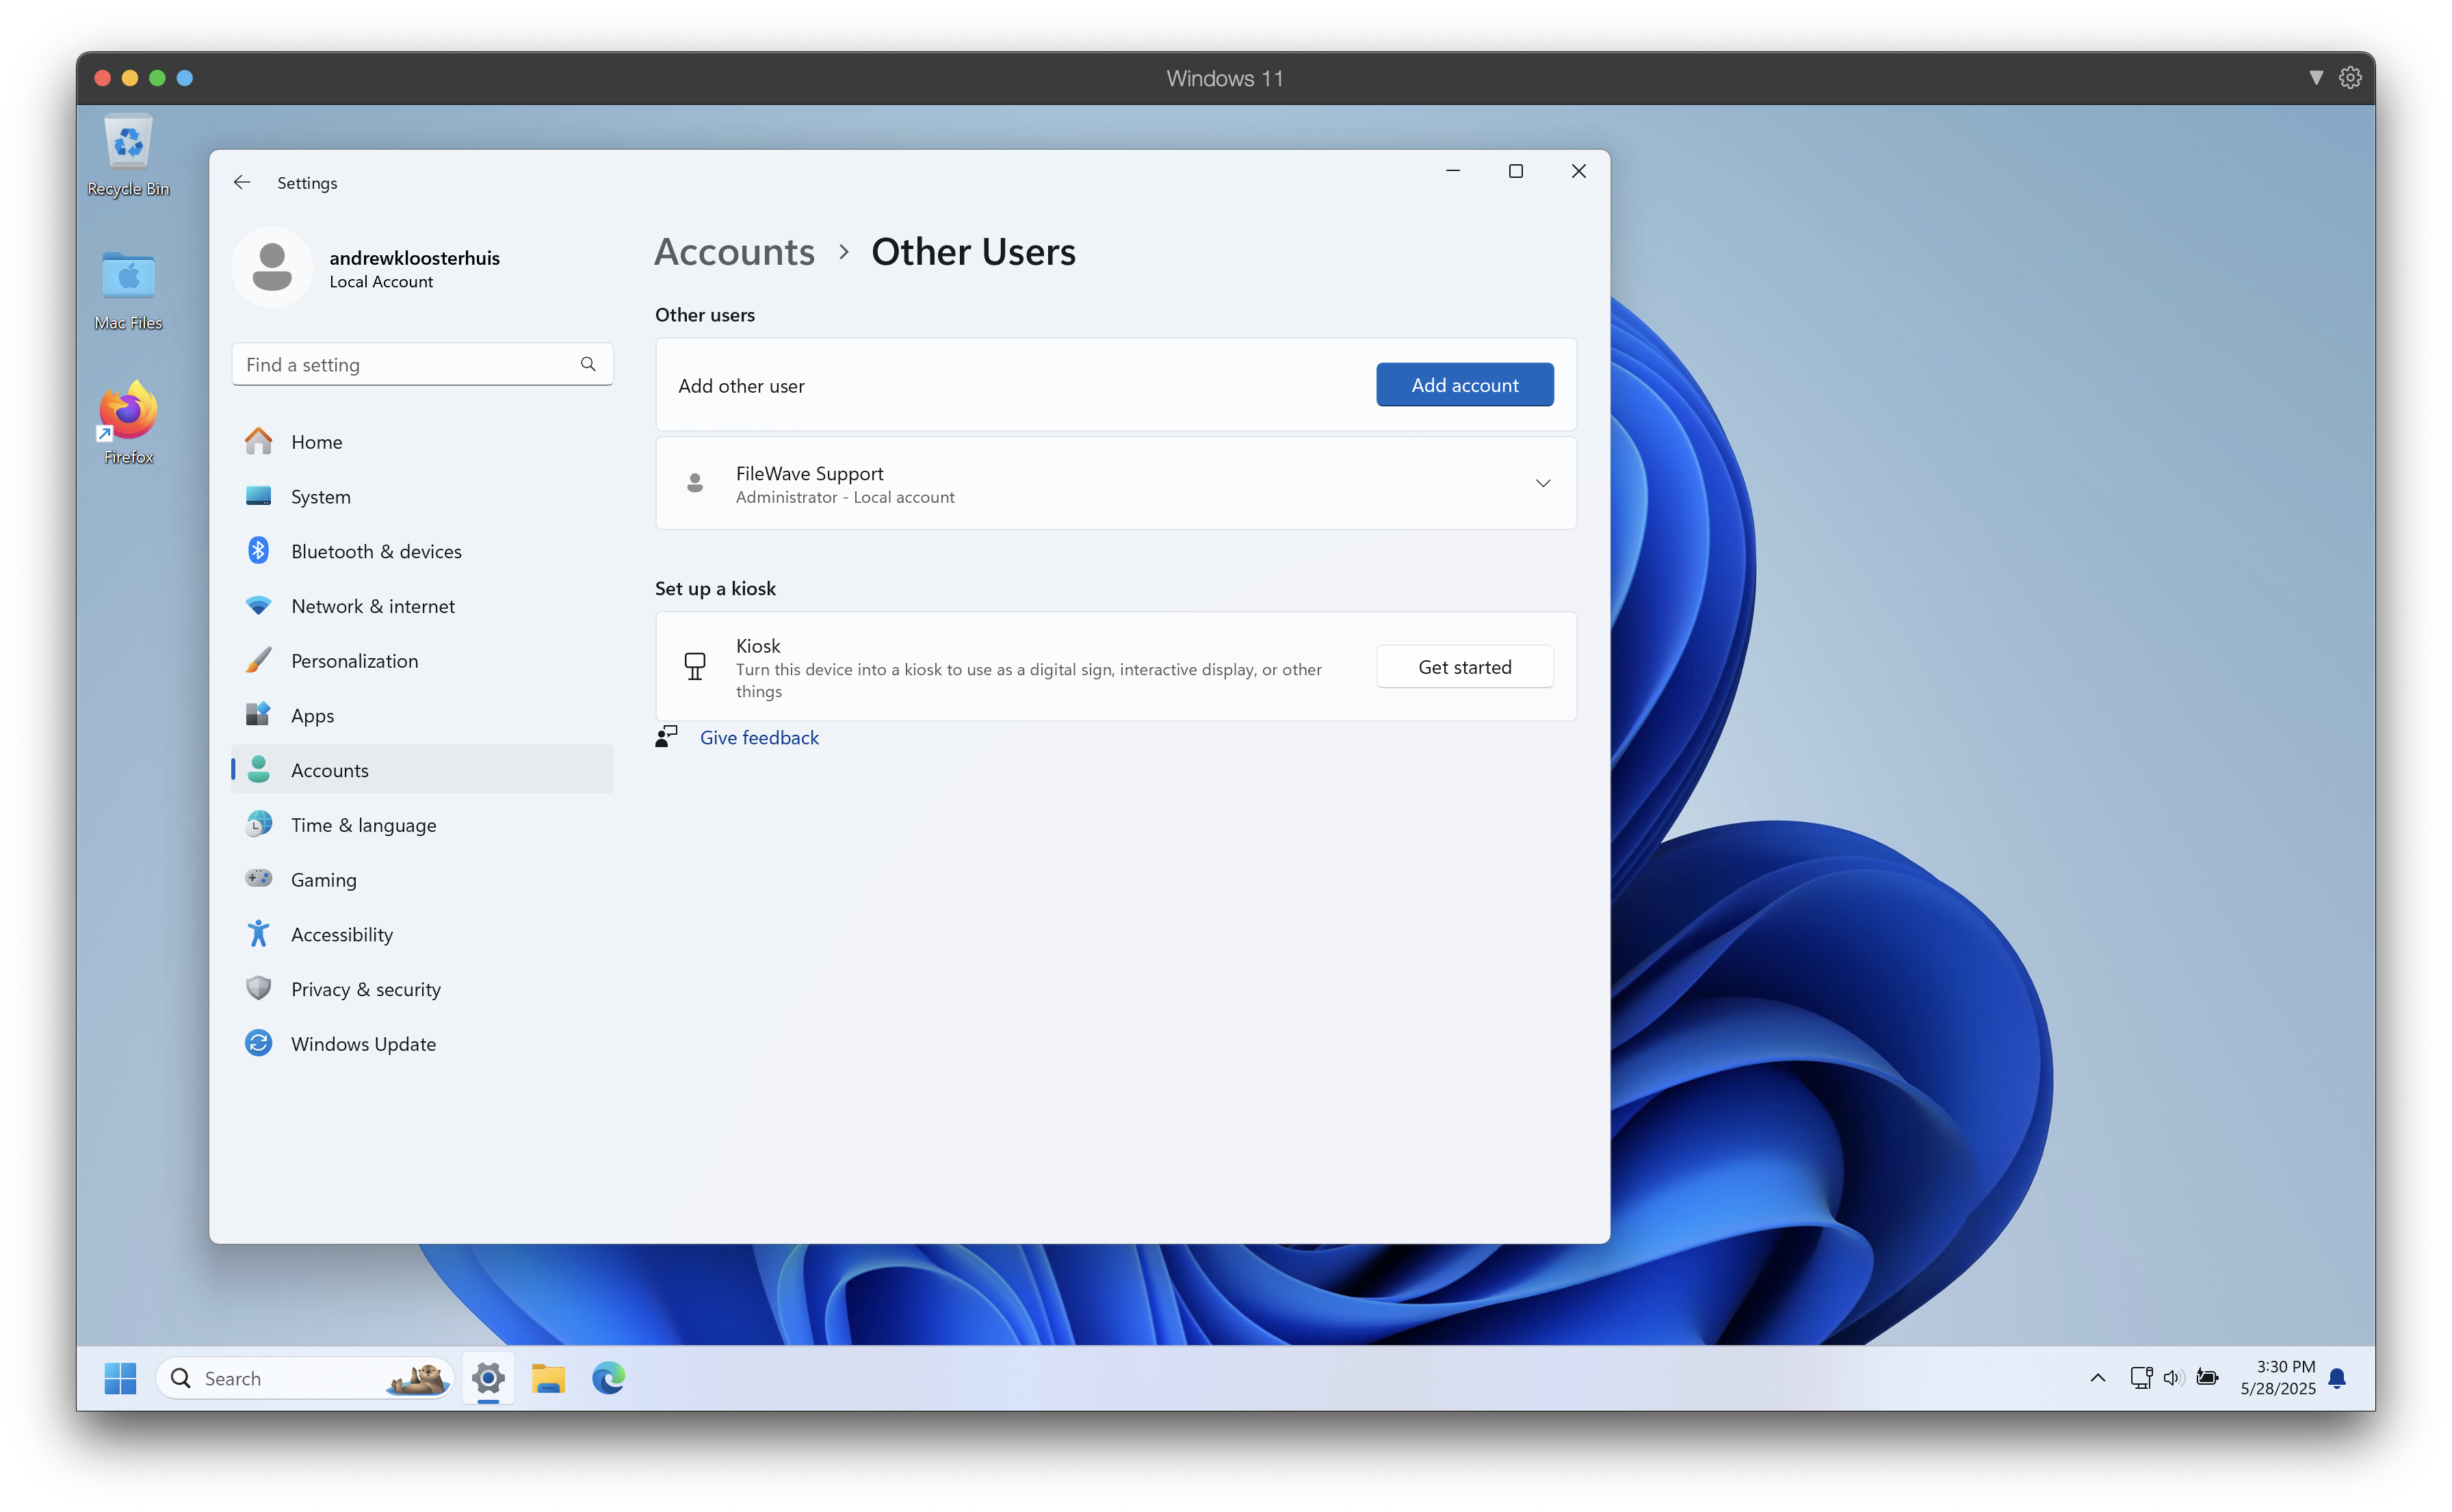Select Accounts in the sidebar
The height and width of the screenshot is (1512, 2452).
(422, 770)
